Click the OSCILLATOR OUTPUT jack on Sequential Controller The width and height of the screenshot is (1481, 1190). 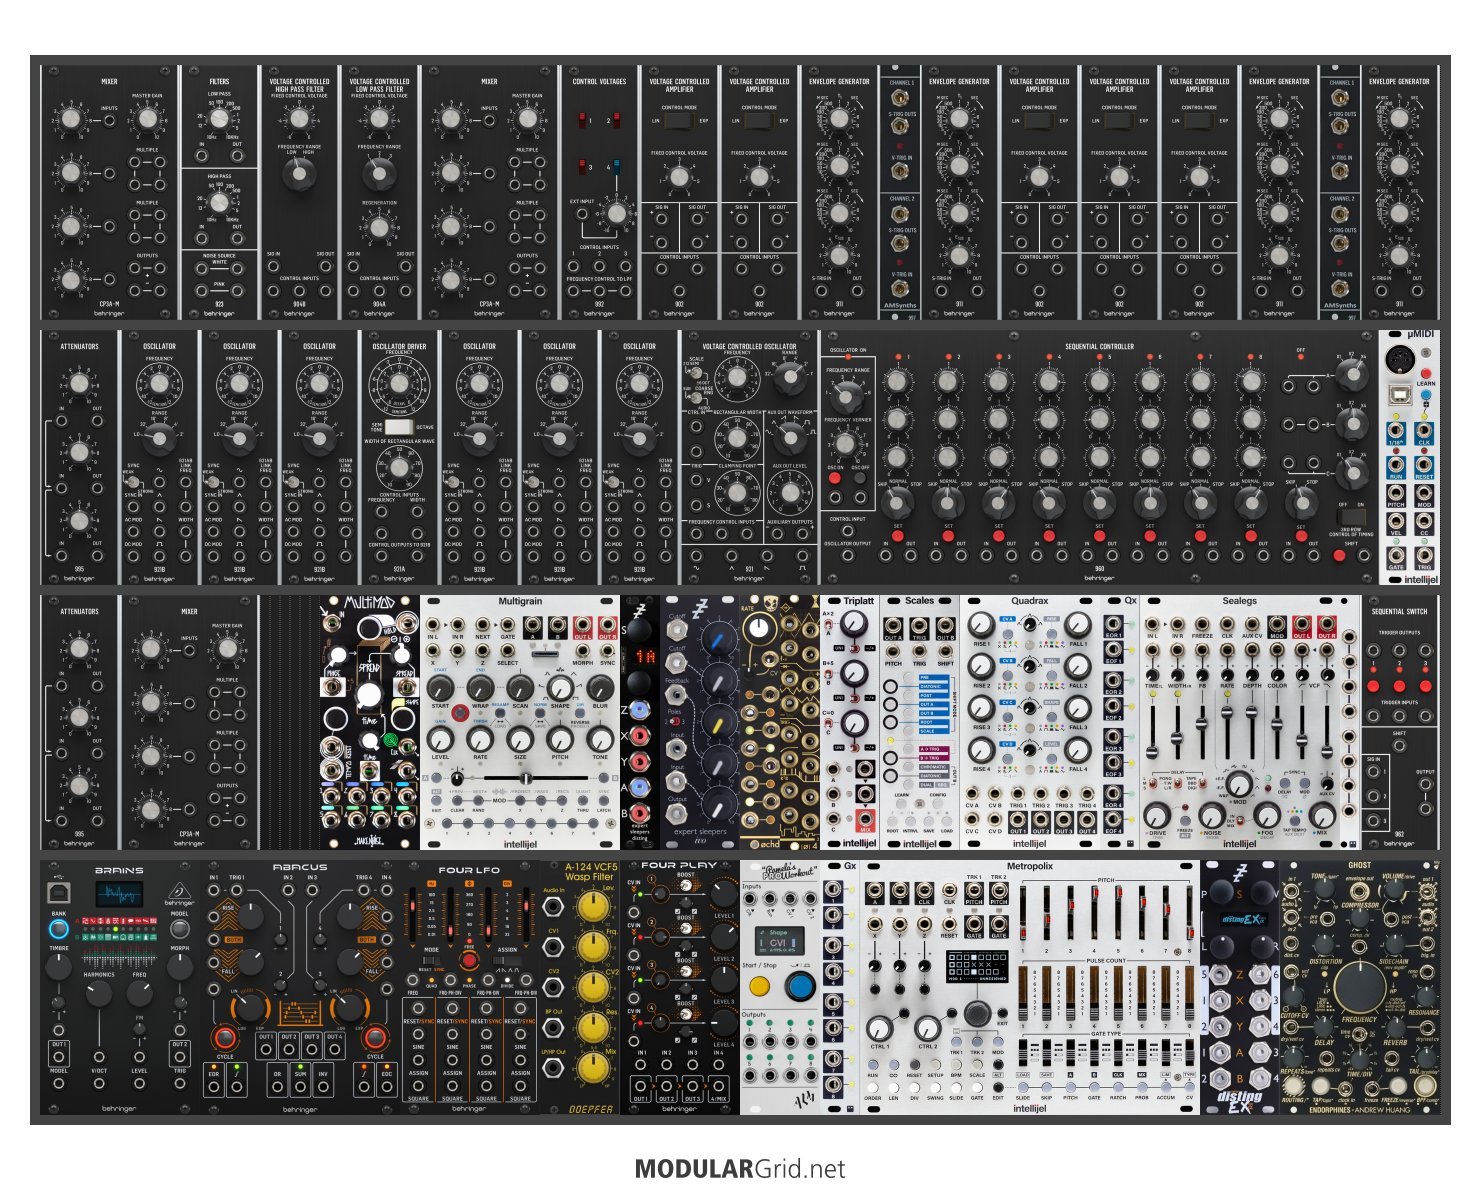848,557
